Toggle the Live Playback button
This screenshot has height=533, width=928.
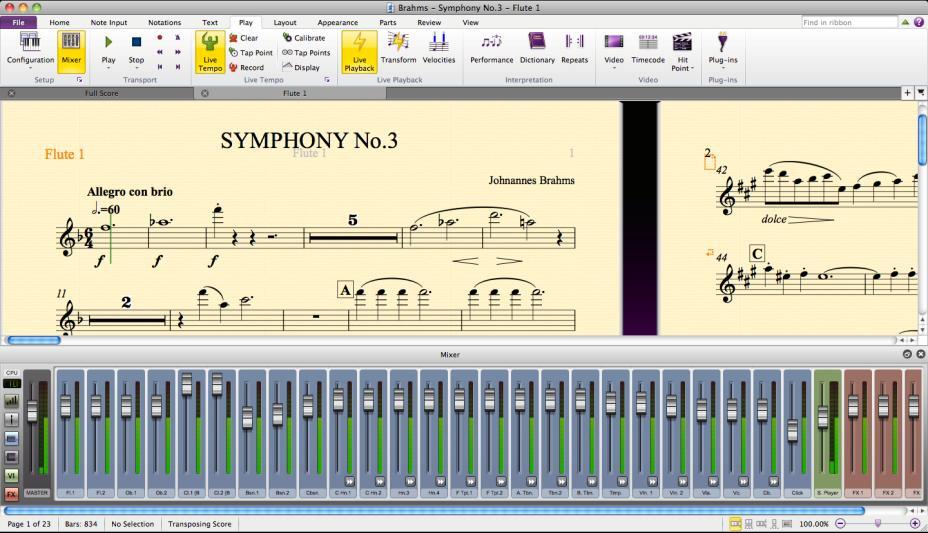[359, 52]
